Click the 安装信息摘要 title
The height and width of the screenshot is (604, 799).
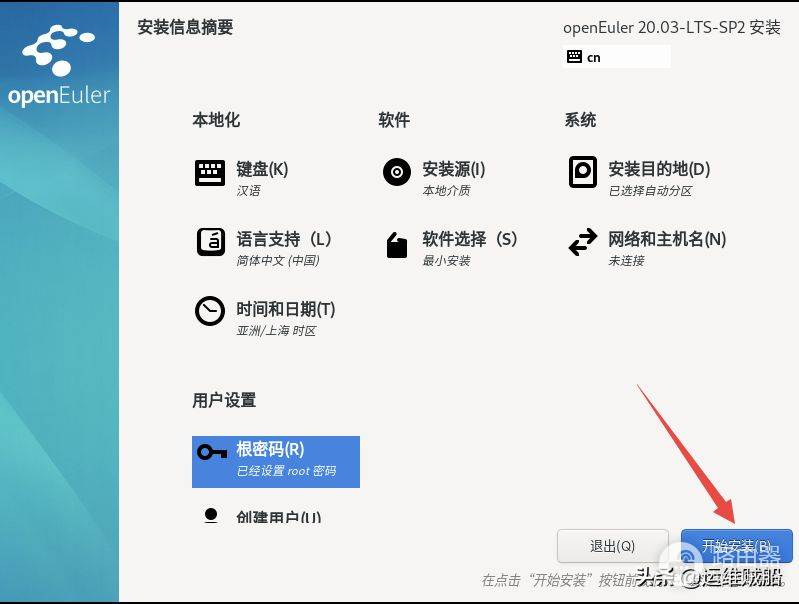[x=185, y=27]
